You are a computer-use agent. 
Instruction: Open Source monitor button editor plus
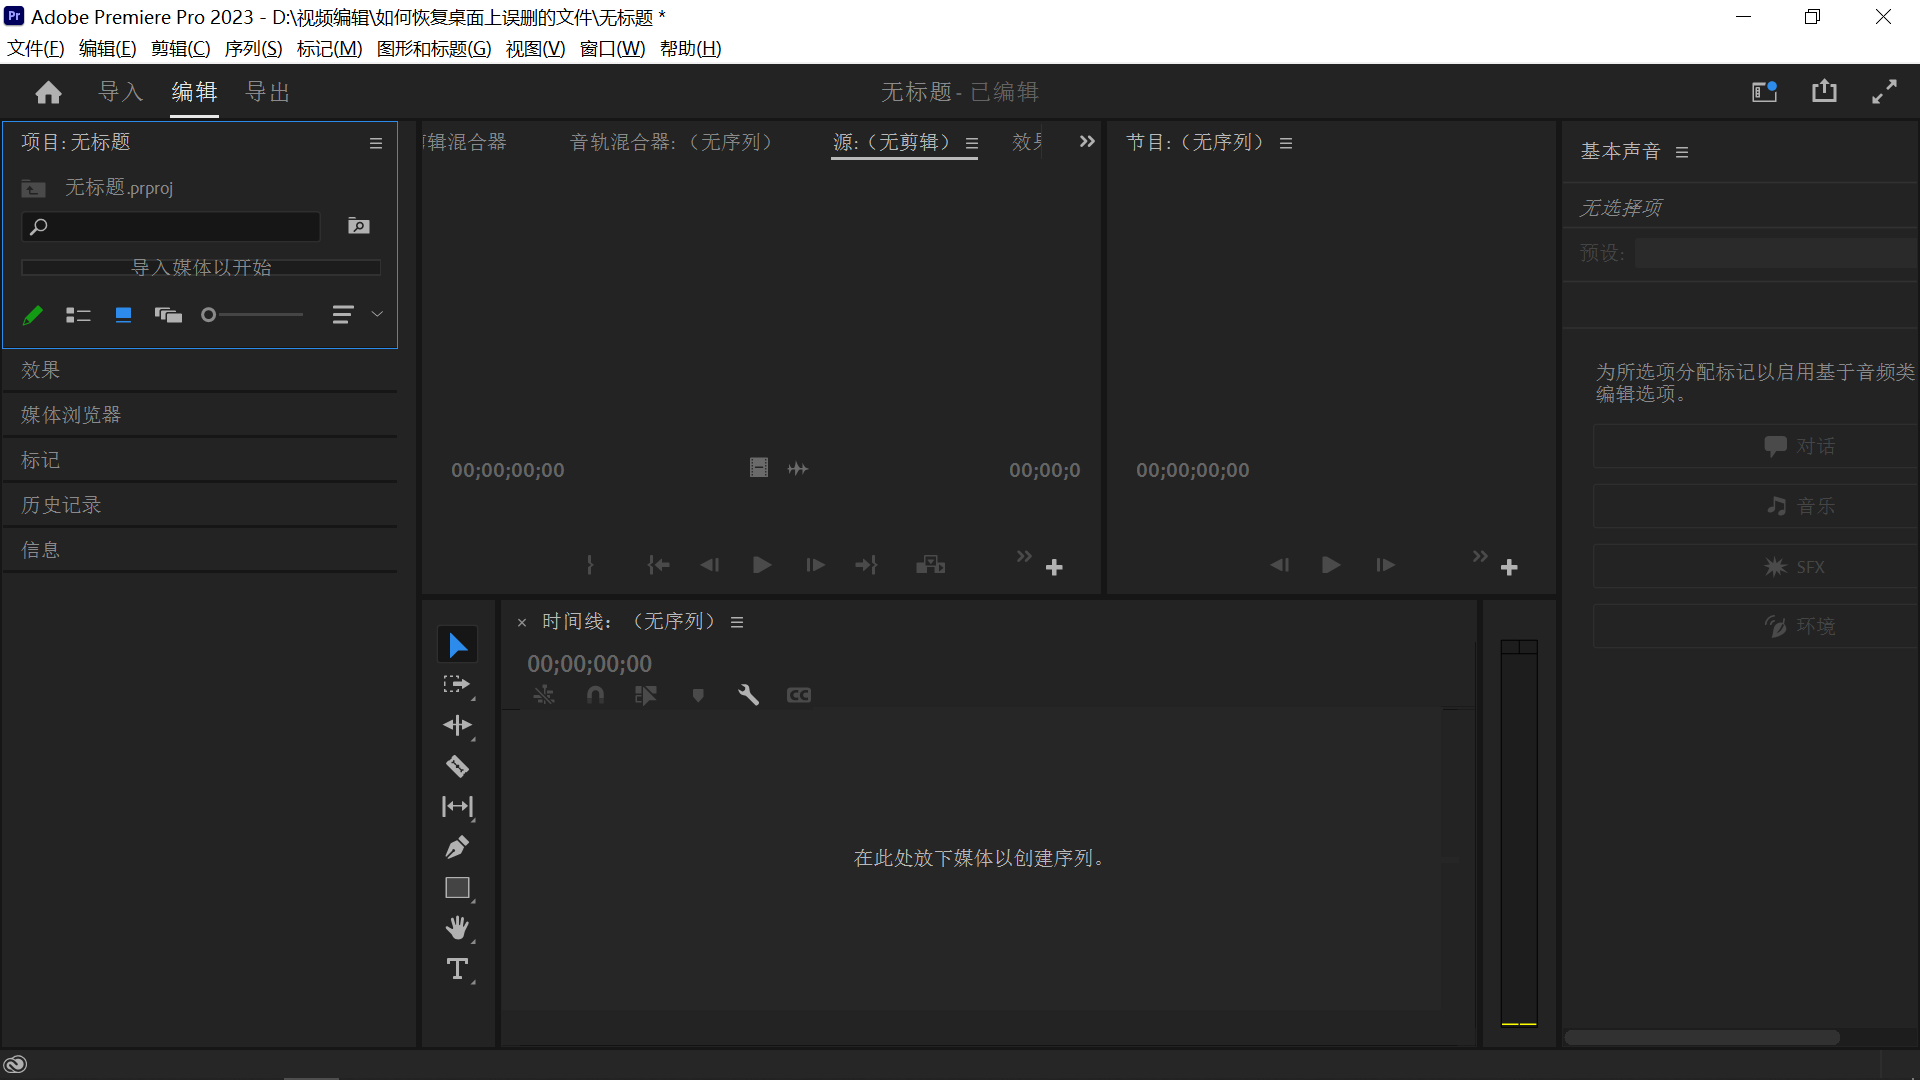pos(1054,567)
